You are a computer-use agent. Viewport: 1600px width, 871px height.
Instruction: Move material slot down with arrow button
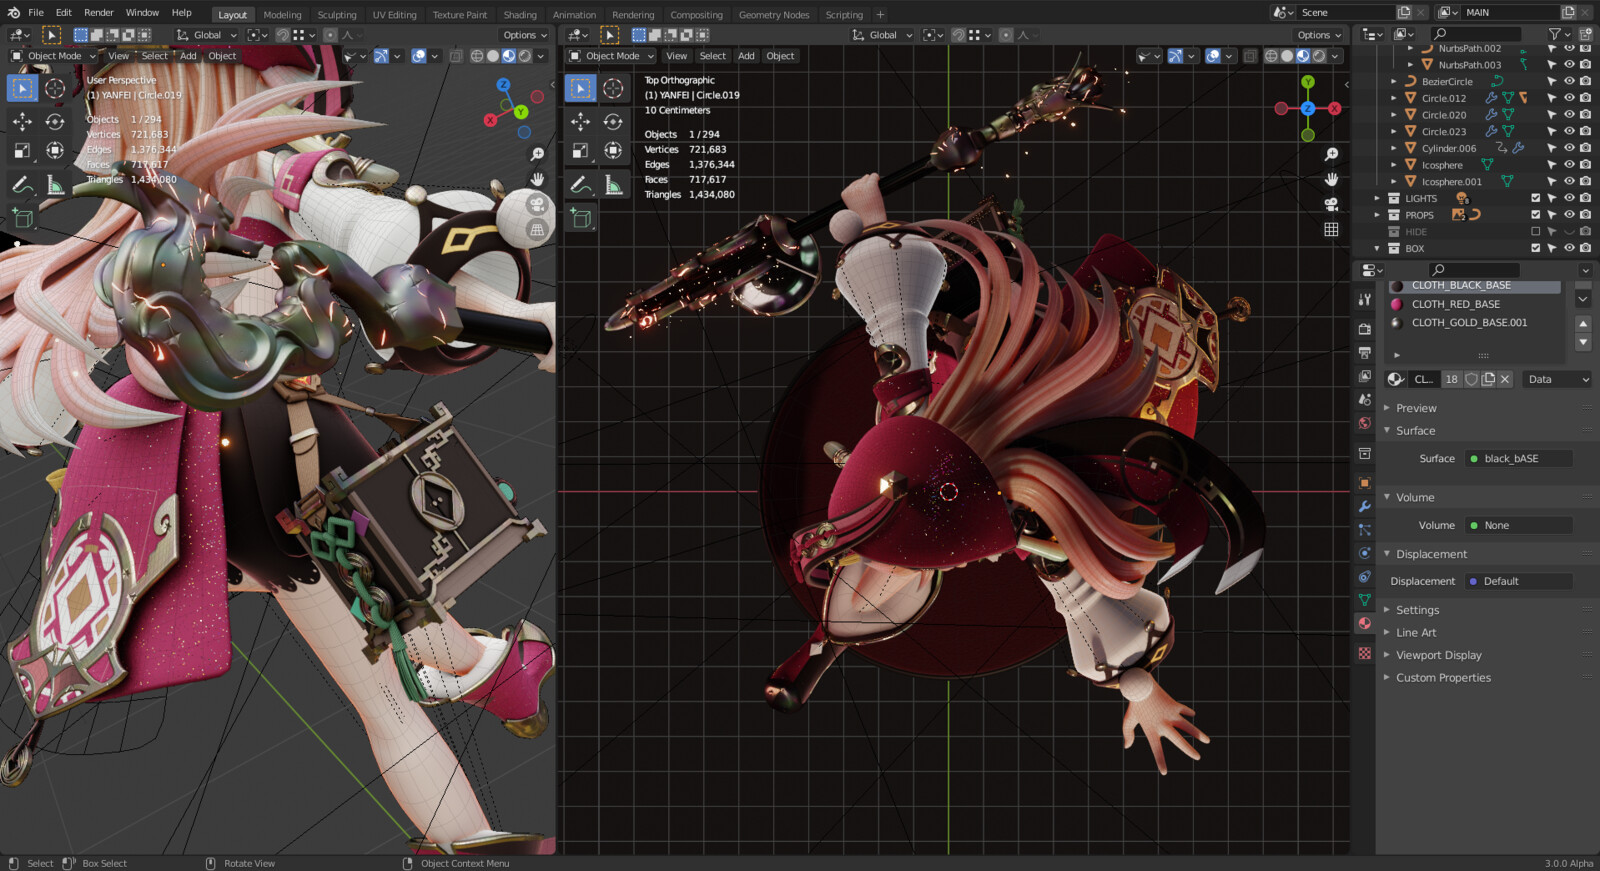(x=1583, y=342)
